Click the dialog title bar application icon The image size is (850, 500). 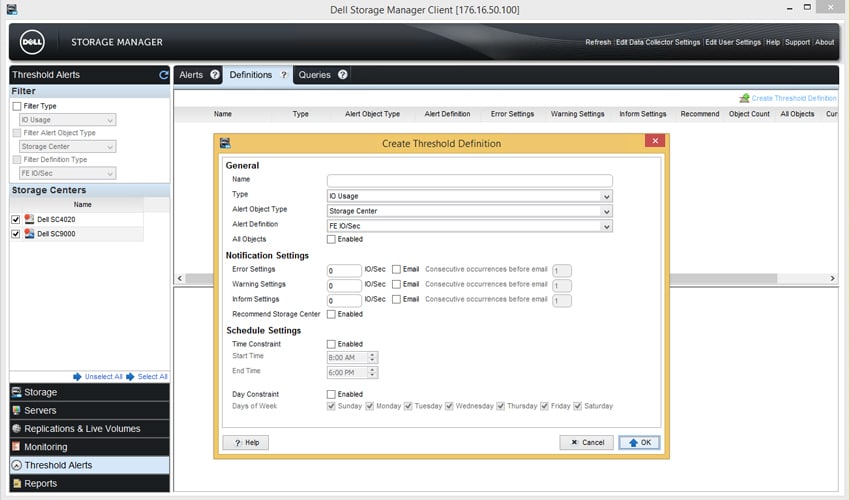tap(225, 143)
